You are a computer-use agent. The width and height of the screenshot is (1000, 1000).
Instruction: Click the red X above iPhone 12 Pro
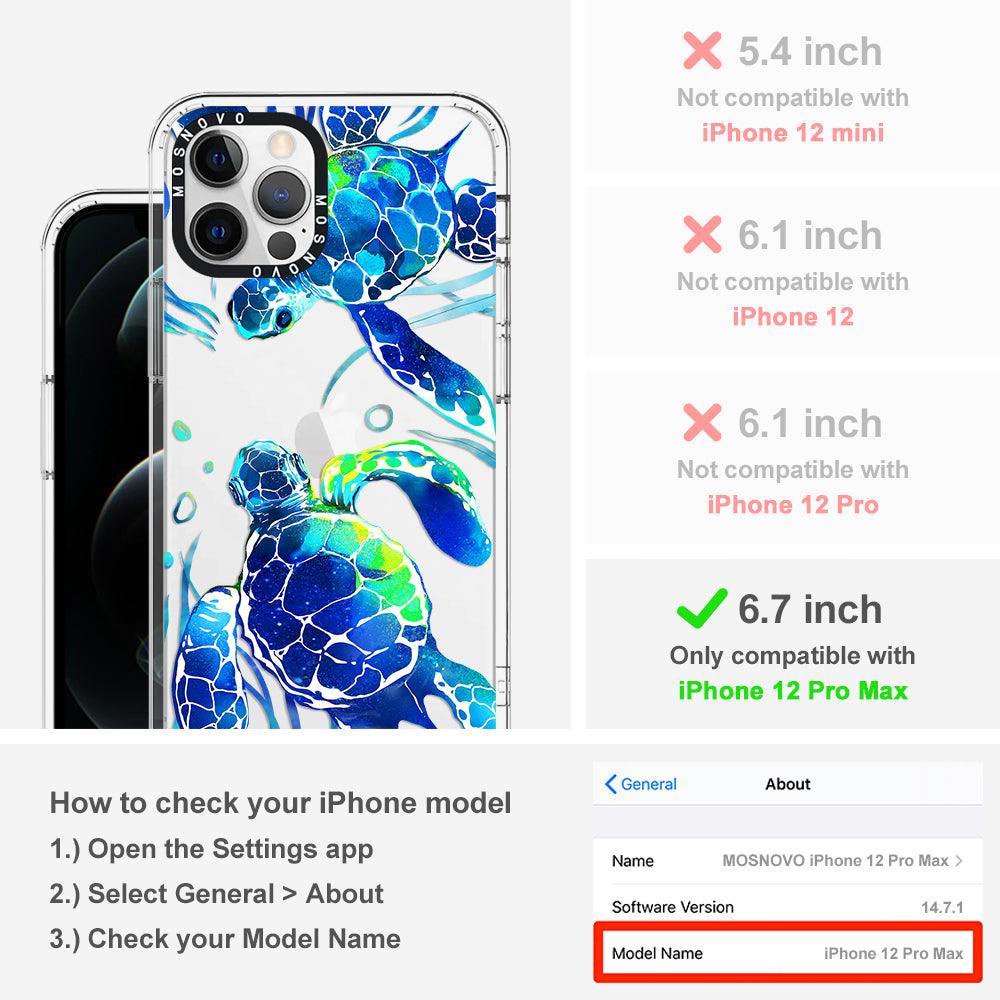click(x=702, y=422)
